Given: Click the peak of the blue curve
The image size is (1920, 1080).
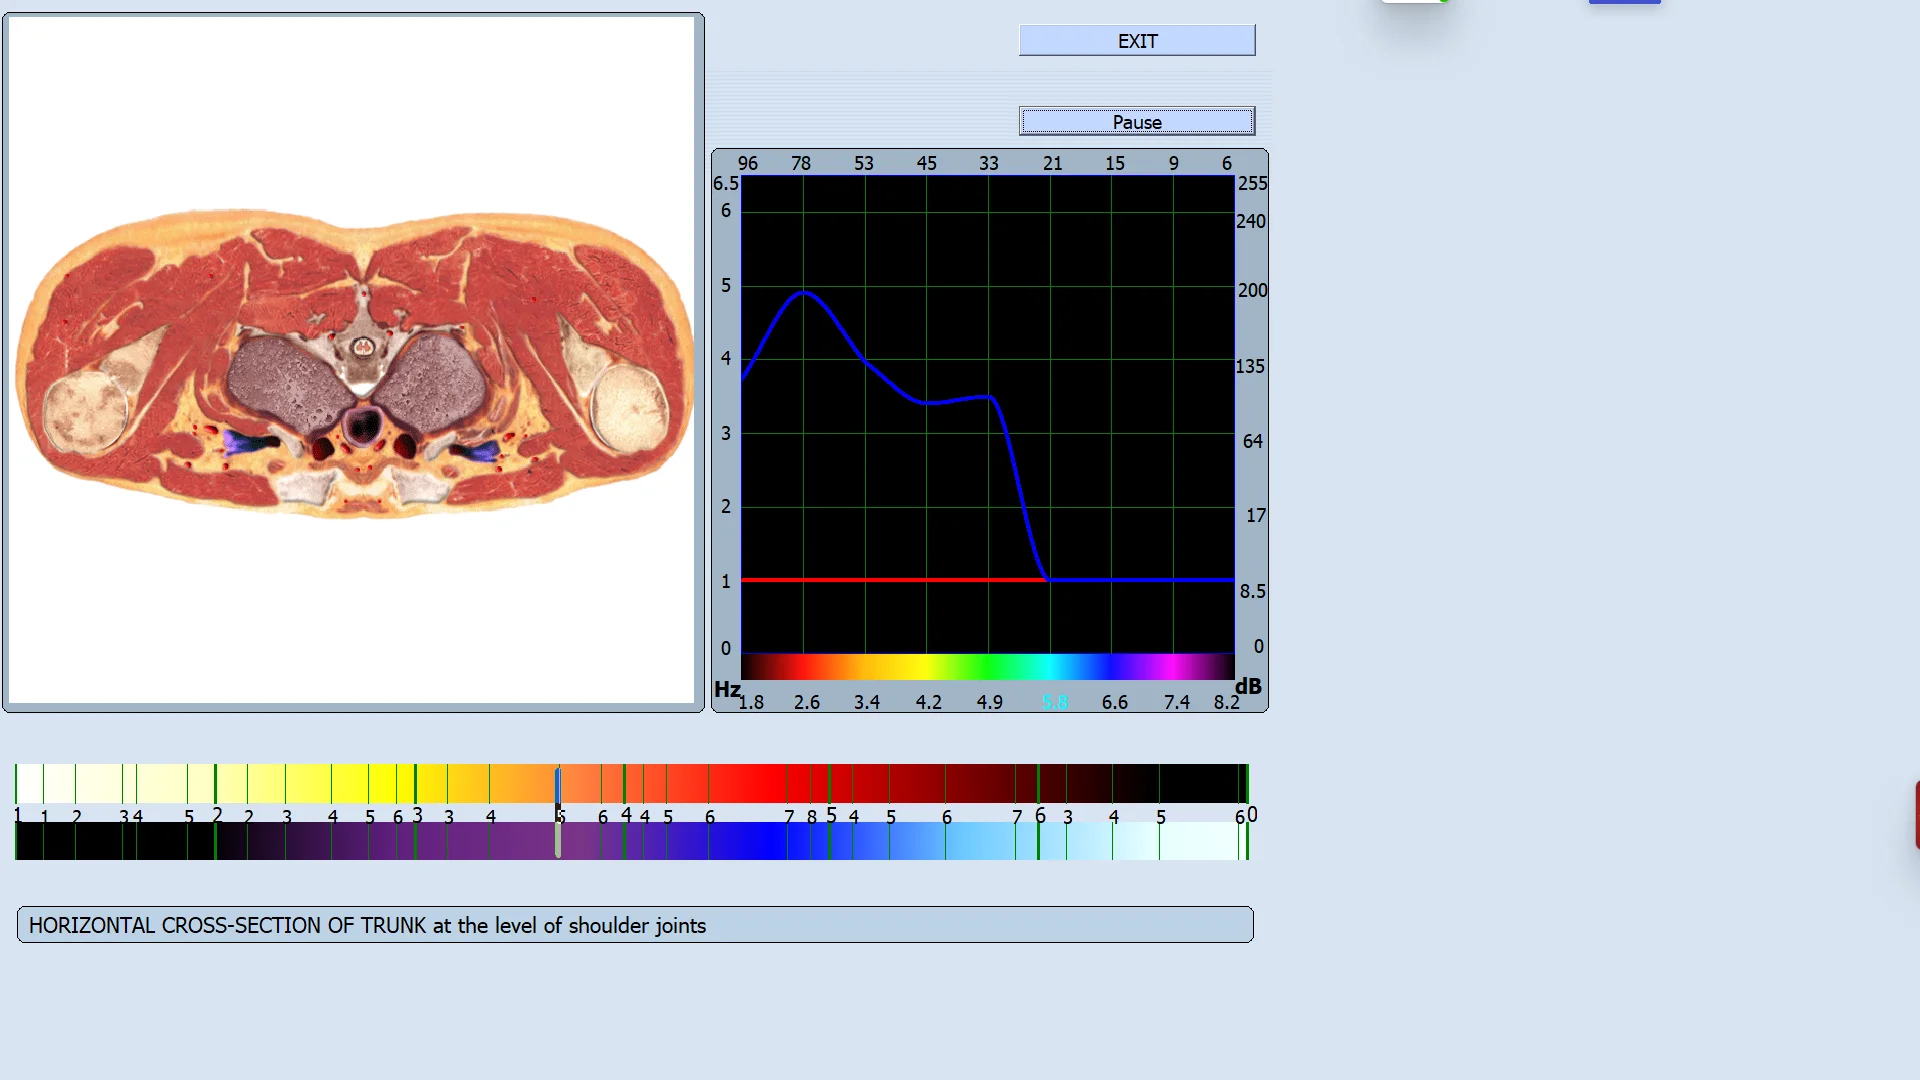Looking at the screenshot, I should (804, 293).
